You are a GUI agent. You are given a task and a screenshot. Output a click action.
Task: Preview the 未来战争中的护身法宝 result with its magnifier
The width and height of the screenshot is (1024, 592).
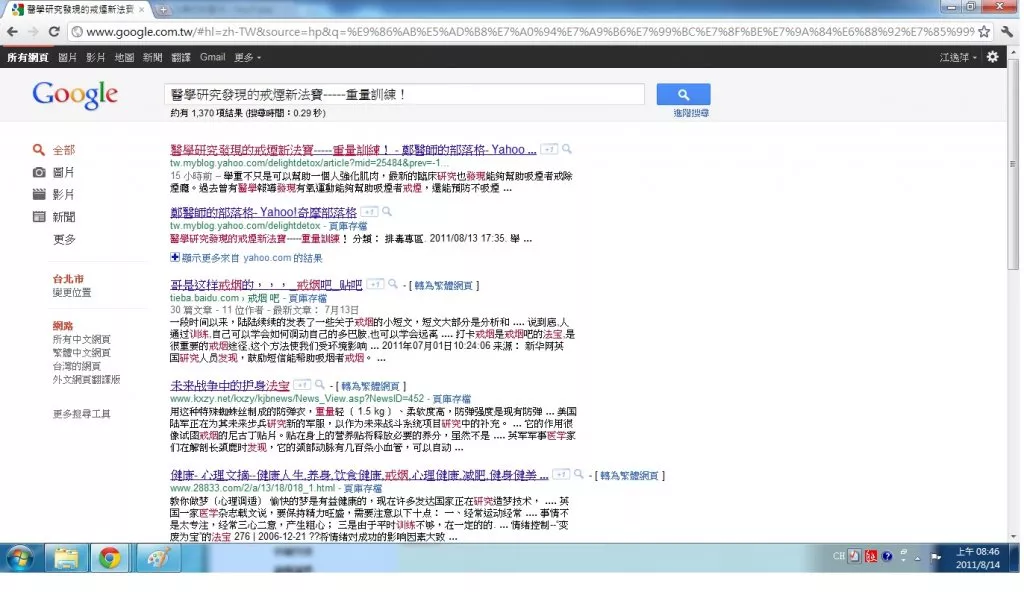coord(319,385)
